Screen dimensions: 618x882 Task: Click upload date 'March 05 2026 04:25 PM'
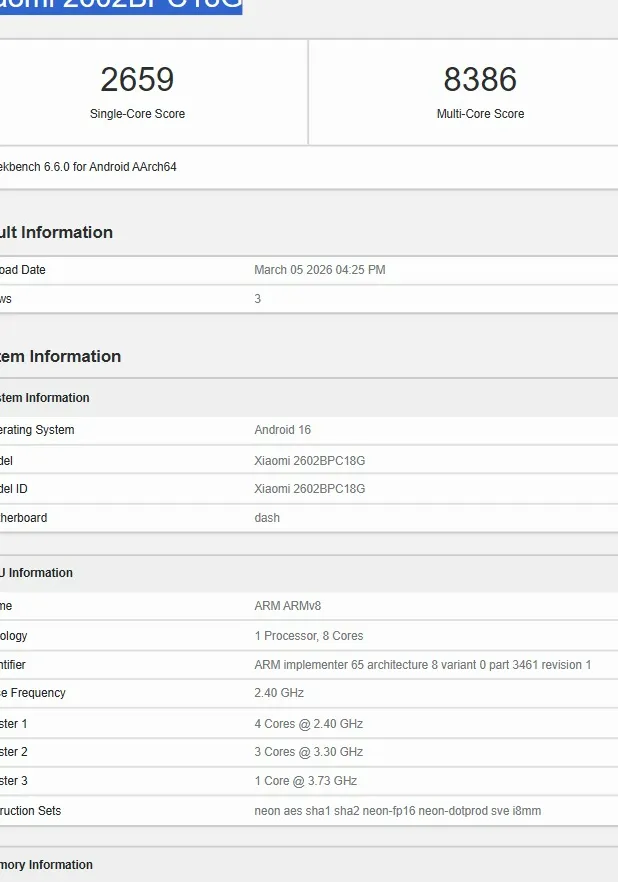pos(319,270)
